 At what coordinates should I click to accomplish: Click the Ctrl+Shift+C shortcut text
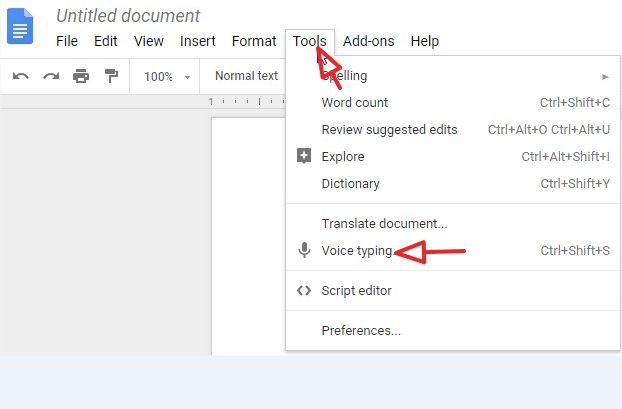pos(575,103)
